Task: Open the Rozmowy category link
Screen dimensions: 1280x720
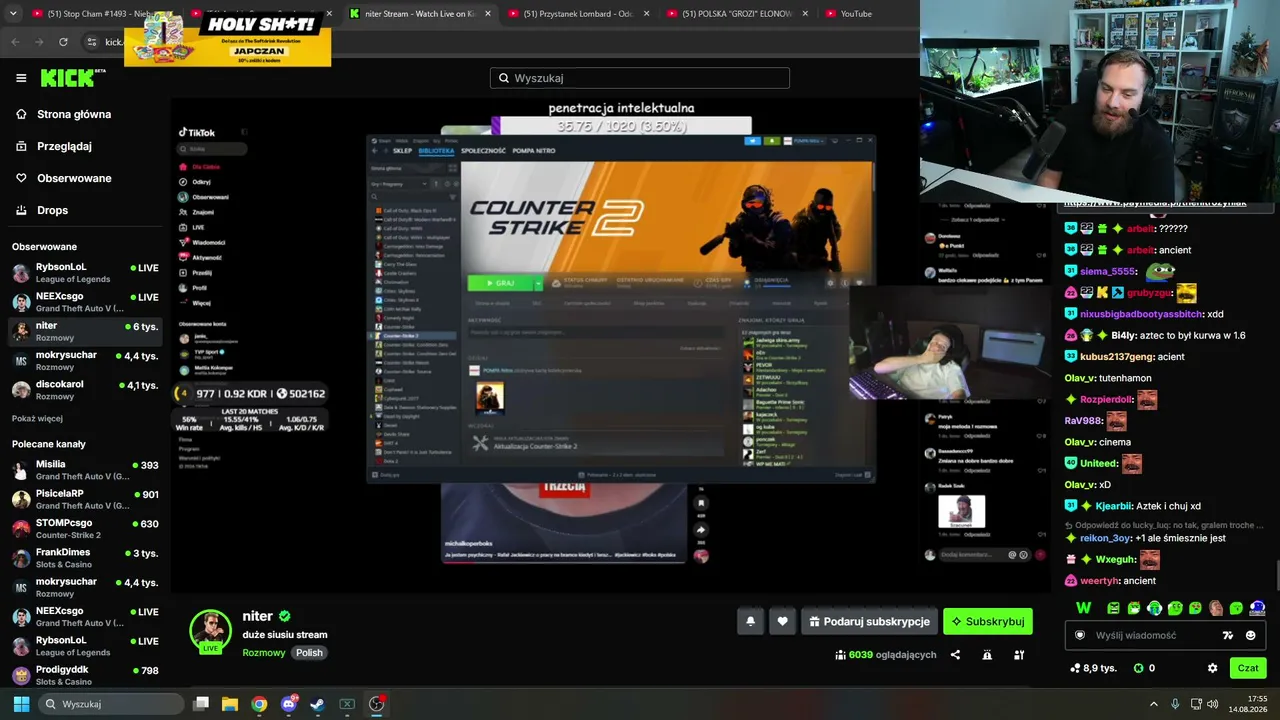Action: pos(263,653)
